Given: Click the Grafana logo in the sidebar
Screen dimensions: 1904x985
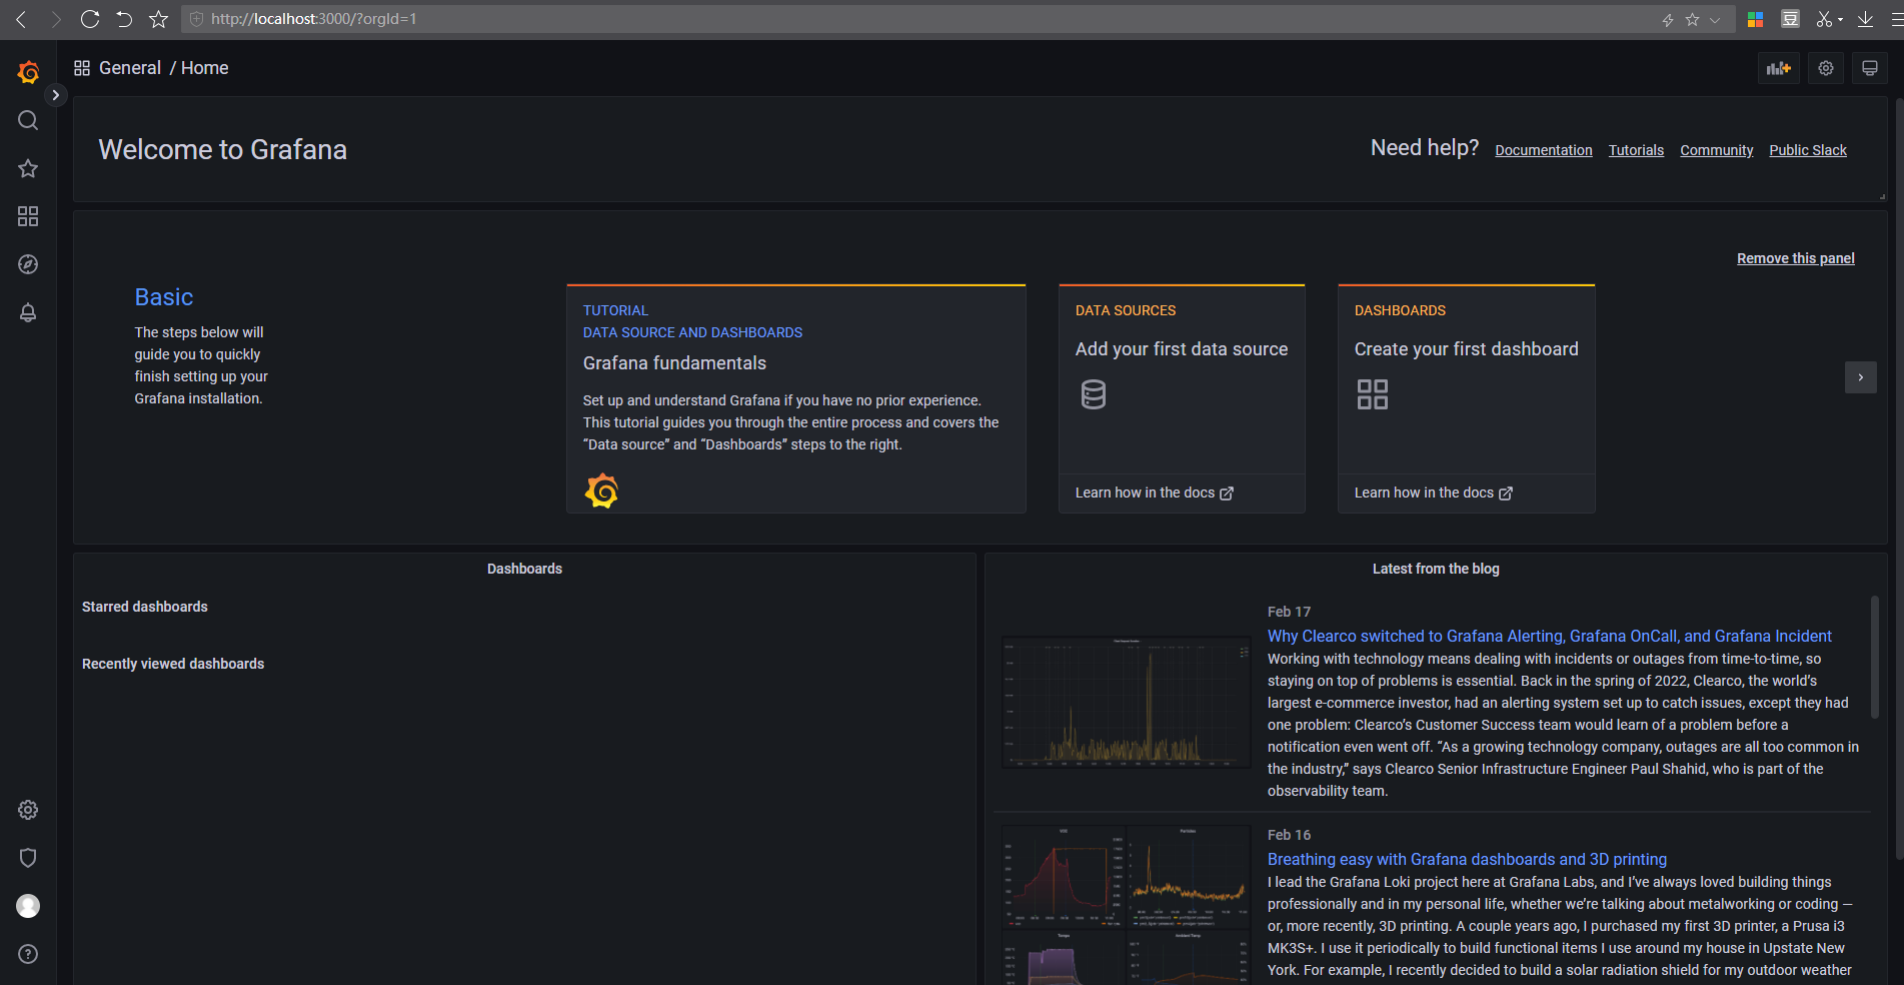Looking at the screenshot, I should 28,72.
